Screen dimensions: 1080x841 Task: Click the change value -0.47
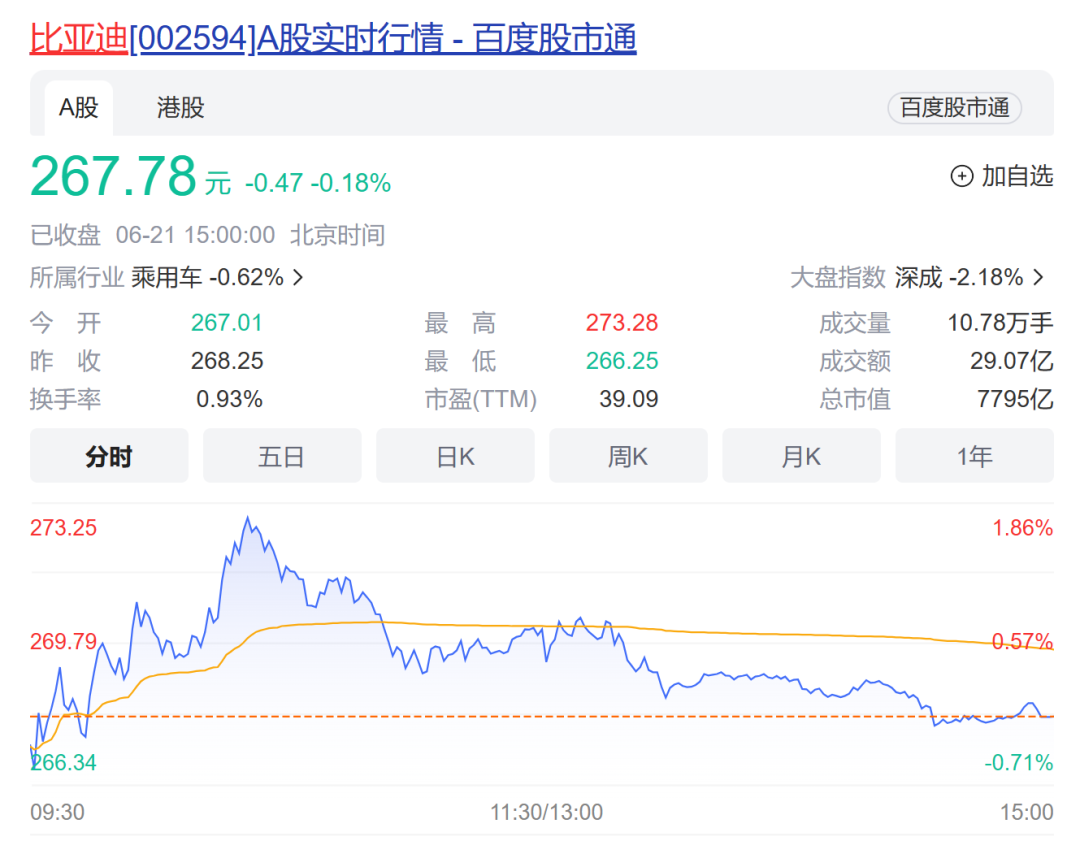tap(274, 183)
